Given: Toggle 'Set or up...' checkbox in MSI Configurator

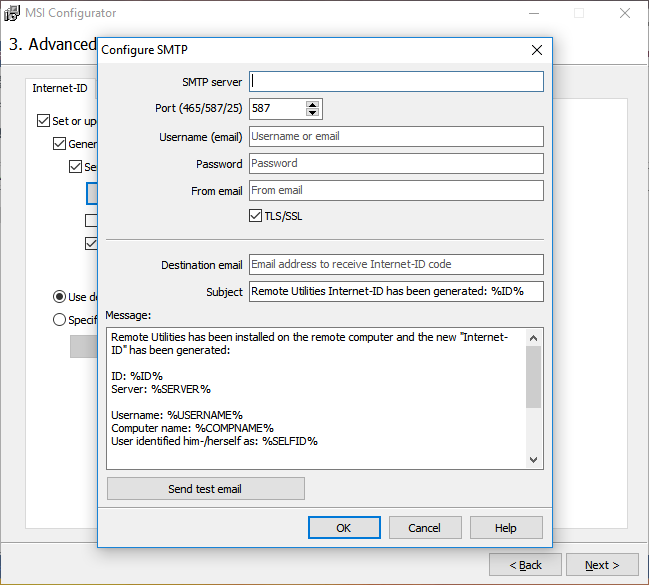Looking at the screenshot, I should click(x=43, y=121).
